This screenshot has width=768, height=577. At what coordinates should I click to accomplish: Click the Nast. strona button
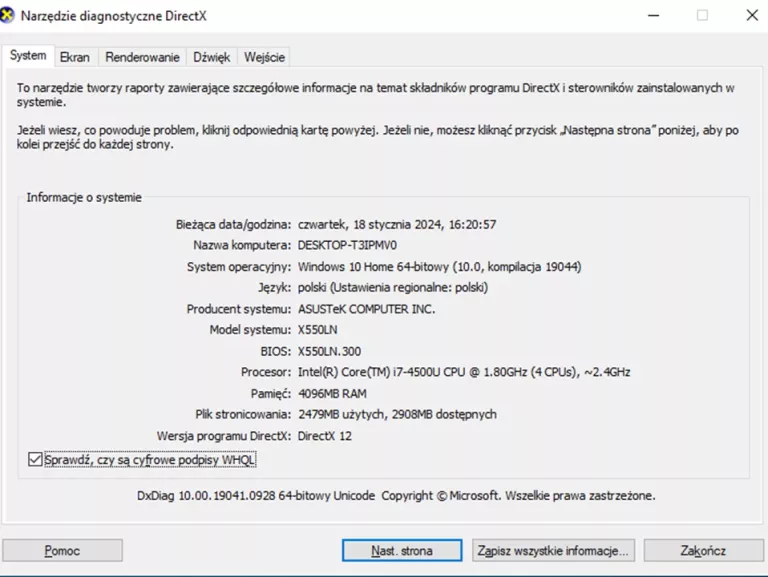pyautogui.click(x=402, y=550)
